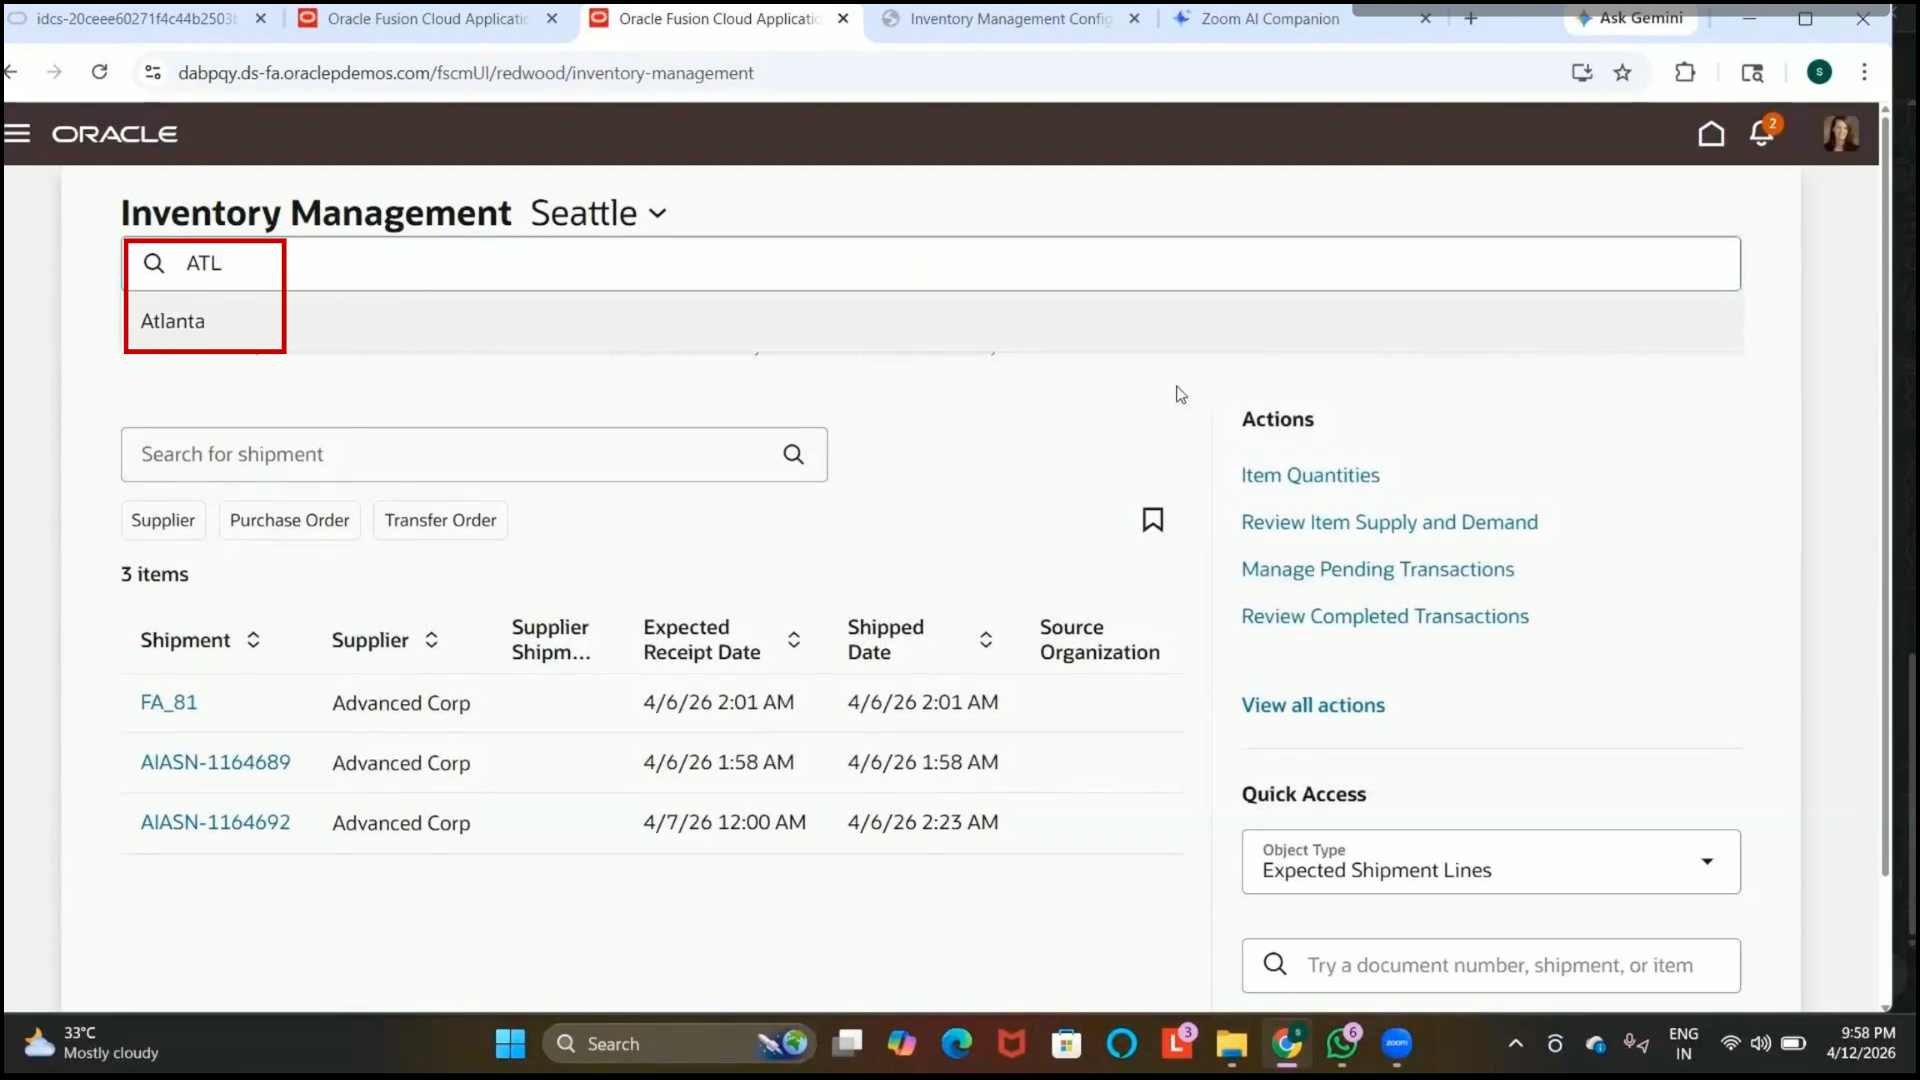Click the ENG IN language indicator
This screenshot has width=1920, height=1080.
pyautogui.click(x=1683, y=1043)
